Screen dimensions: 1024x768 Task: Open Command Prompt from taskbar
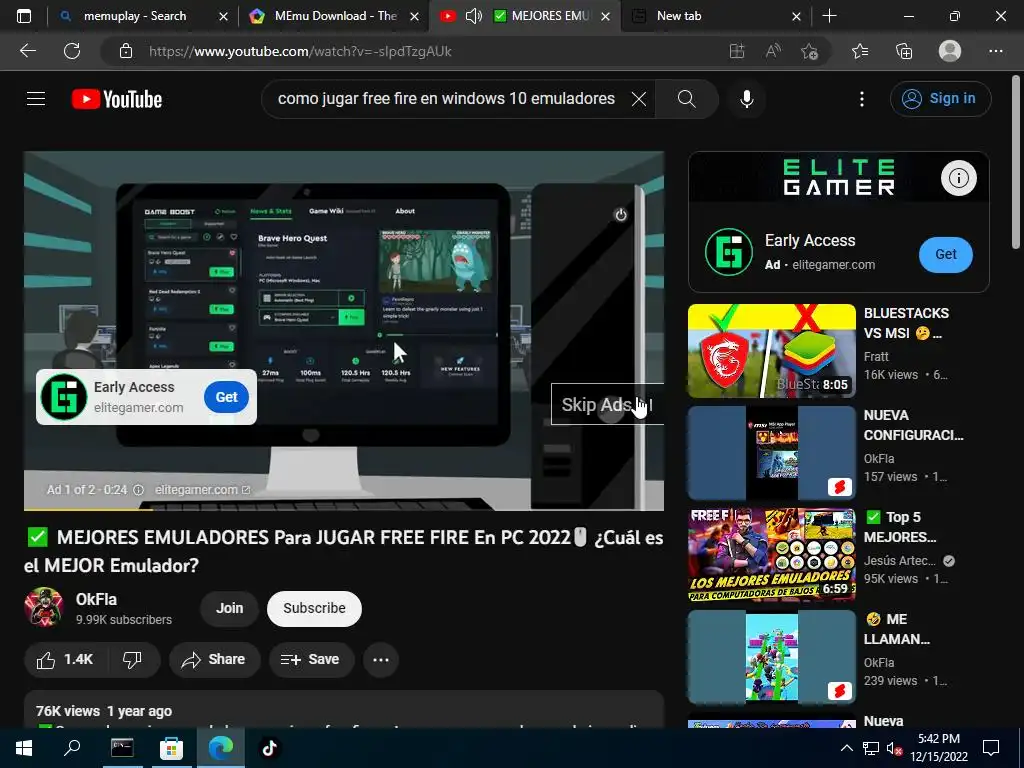(x=122, y=748)
